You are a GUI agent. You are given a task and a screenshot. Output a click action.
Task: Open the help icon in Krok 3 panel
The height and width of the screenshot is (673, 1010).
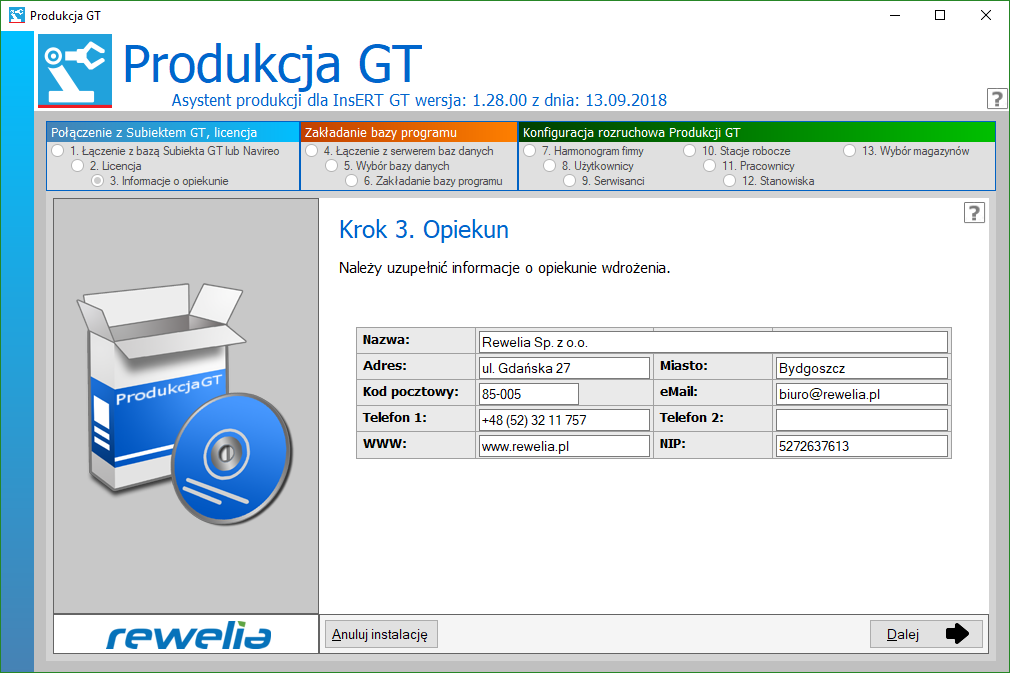point(974,212)
